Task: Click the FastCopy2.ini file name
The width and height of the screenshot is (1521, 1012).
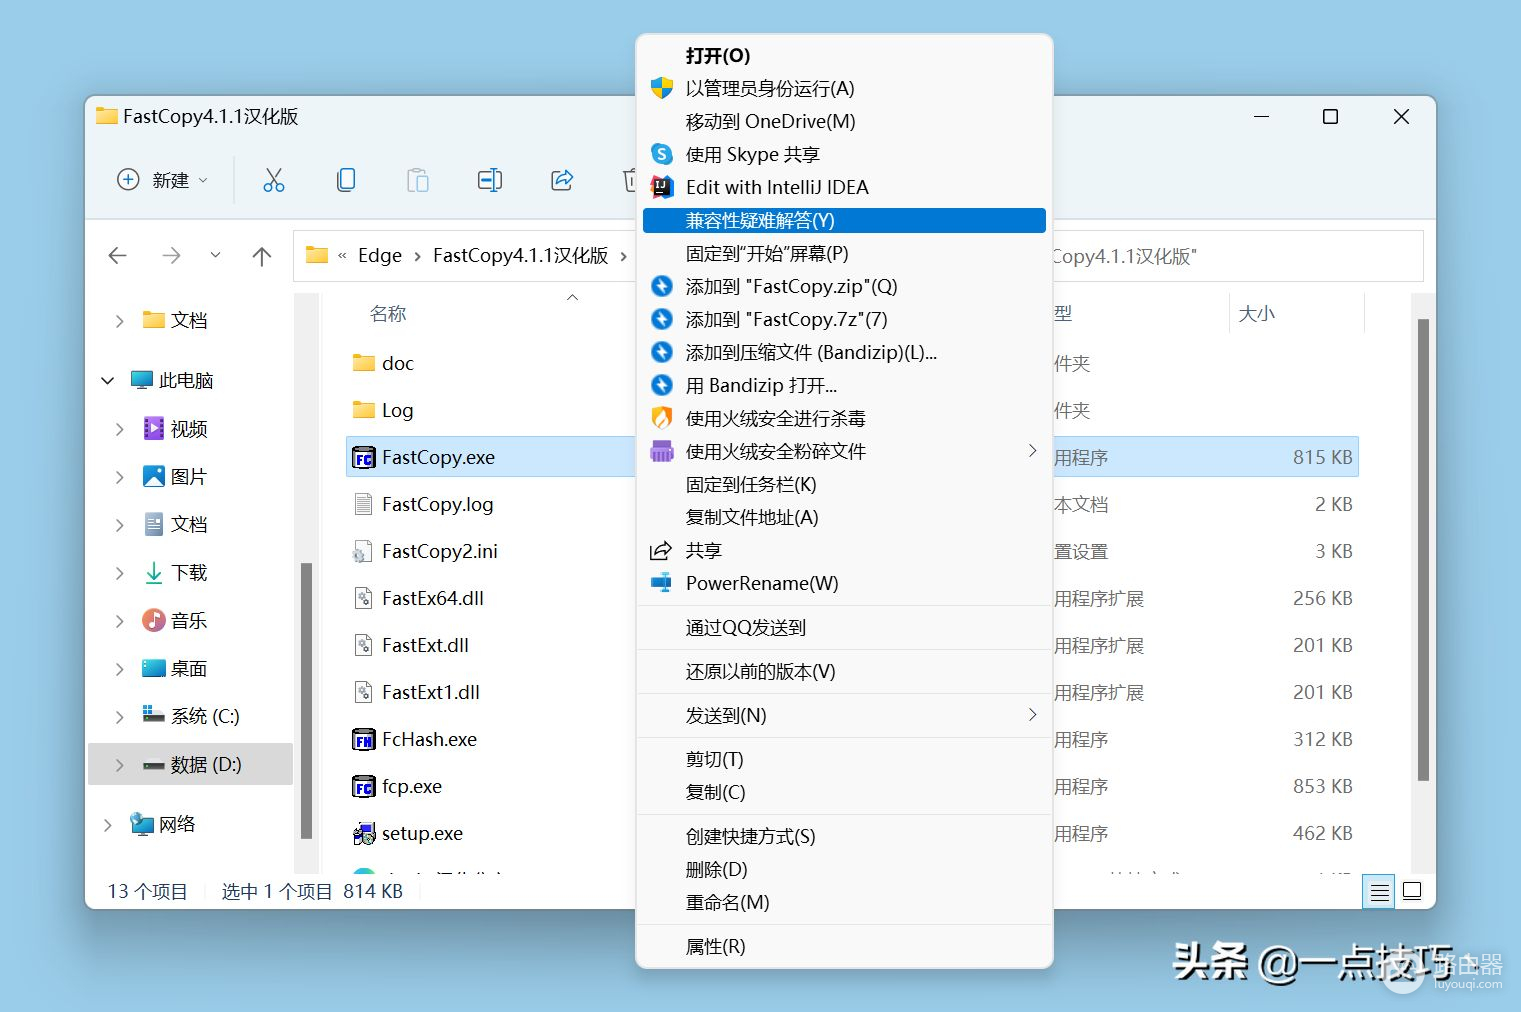Action: coord(440,551)
